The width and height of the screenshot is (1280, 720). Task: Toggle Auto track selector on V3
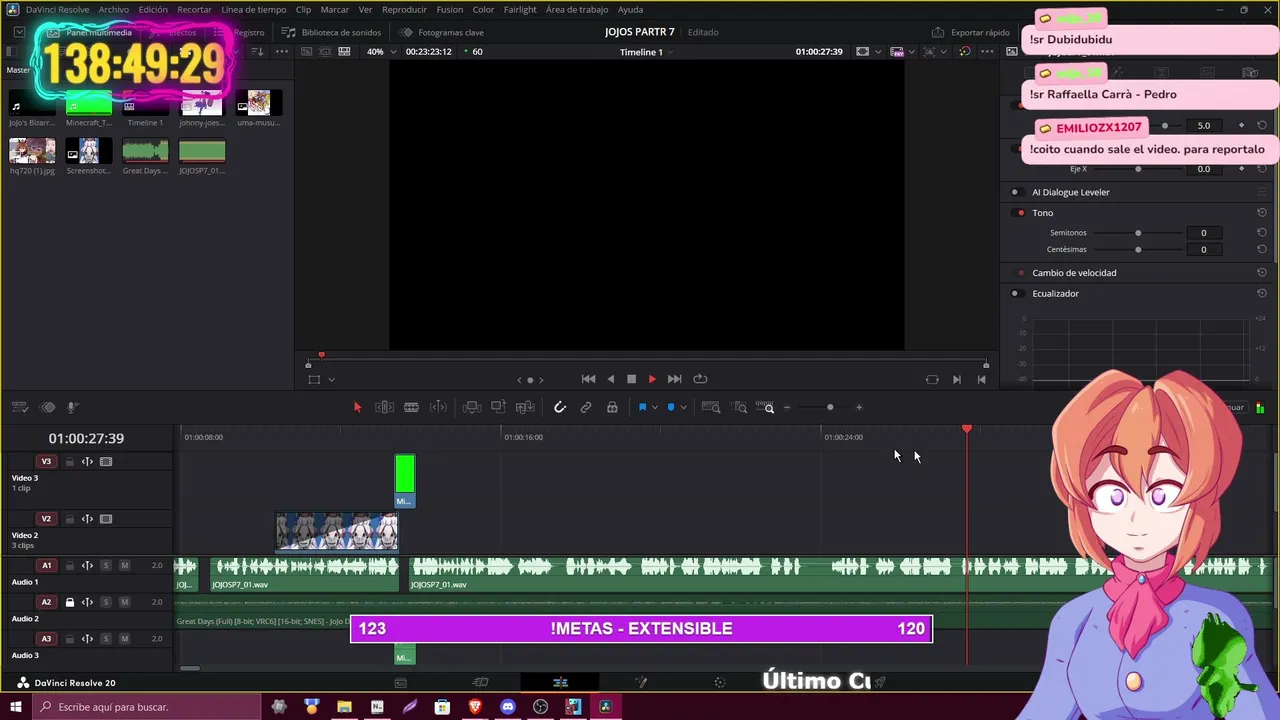coord(87,462)
